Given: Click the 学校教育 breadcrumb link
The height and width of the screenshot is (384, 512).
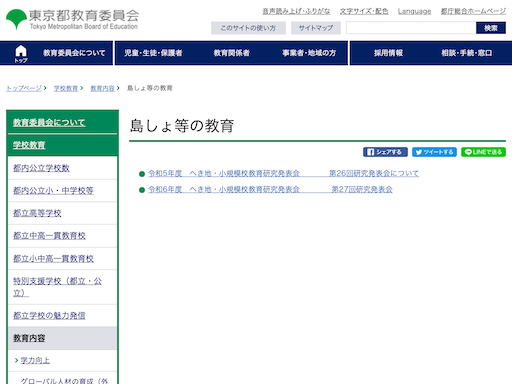Looking at the screenshot, I should (66, 88).
